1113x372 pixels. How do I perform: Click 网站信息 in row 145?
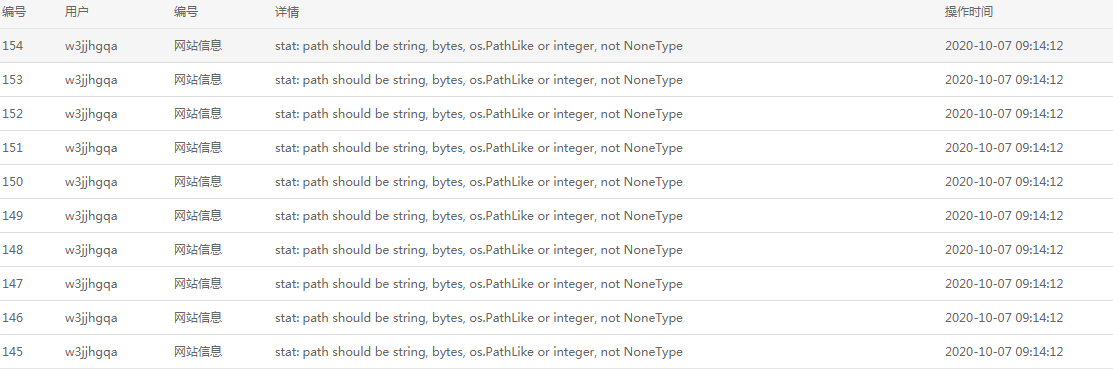[198, 352]
